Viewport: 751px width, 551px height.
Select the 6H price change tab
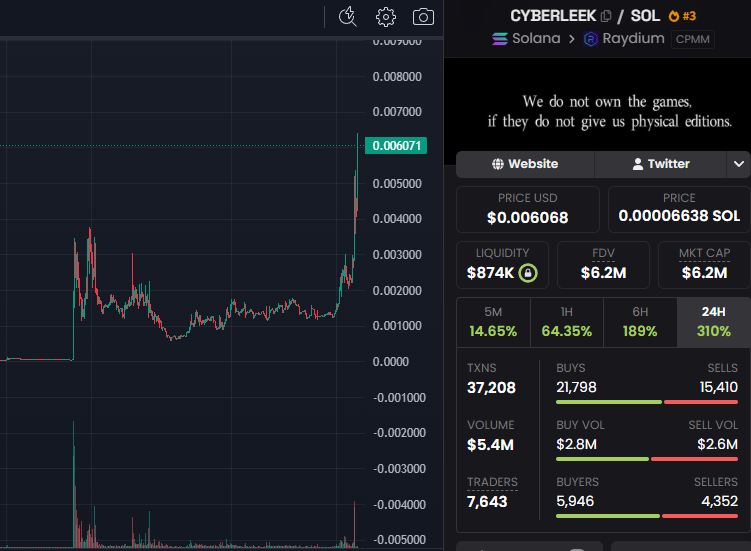click(640, 322)
